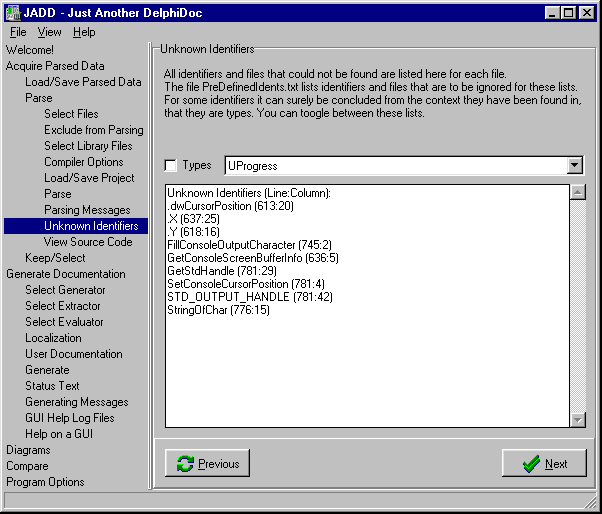Viewport: 602px width, 514px height.
Task: Select Compare in the sidebar
Action: point(27,466)
